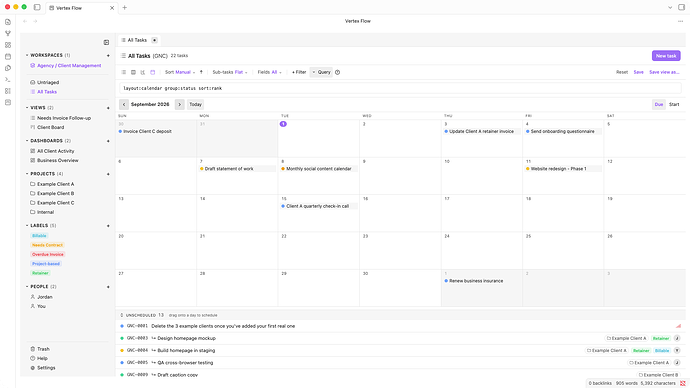Open command terminal icon in left ribbon
This screenshot has width=690, height=388.
point(8,80)
